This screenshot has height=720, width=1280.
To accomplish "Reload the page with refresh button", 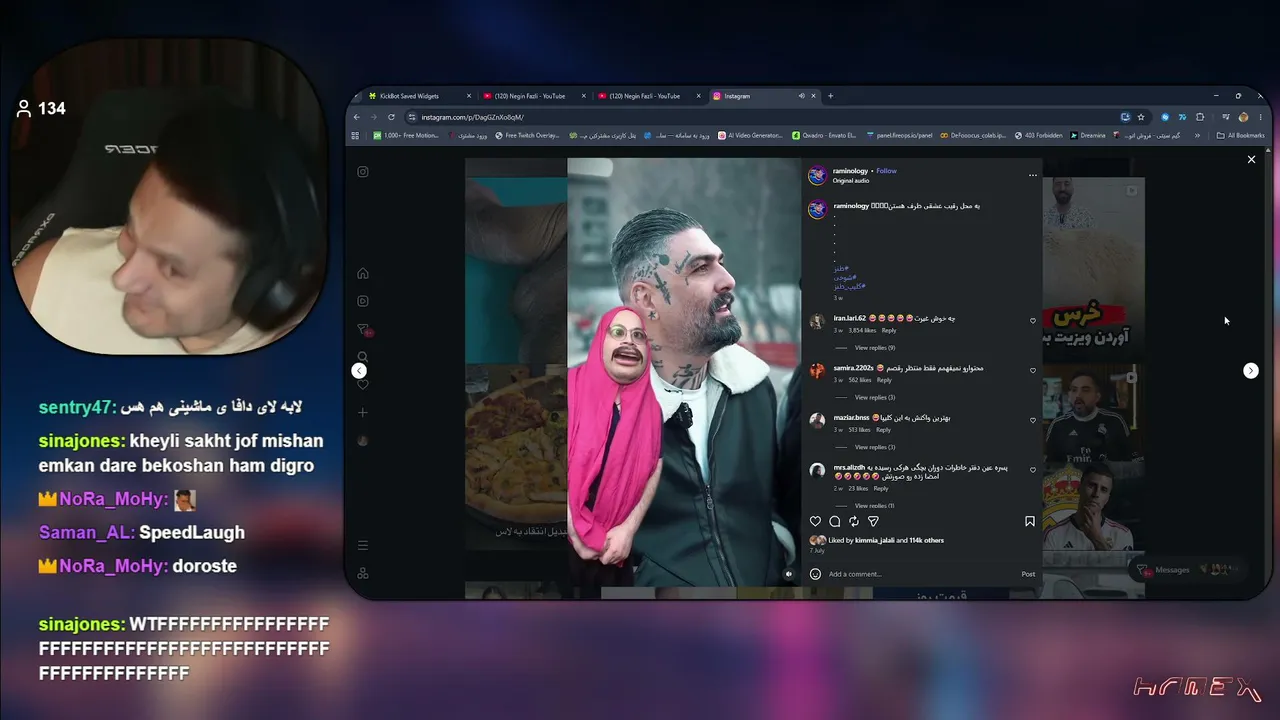I will pos(391,117).
